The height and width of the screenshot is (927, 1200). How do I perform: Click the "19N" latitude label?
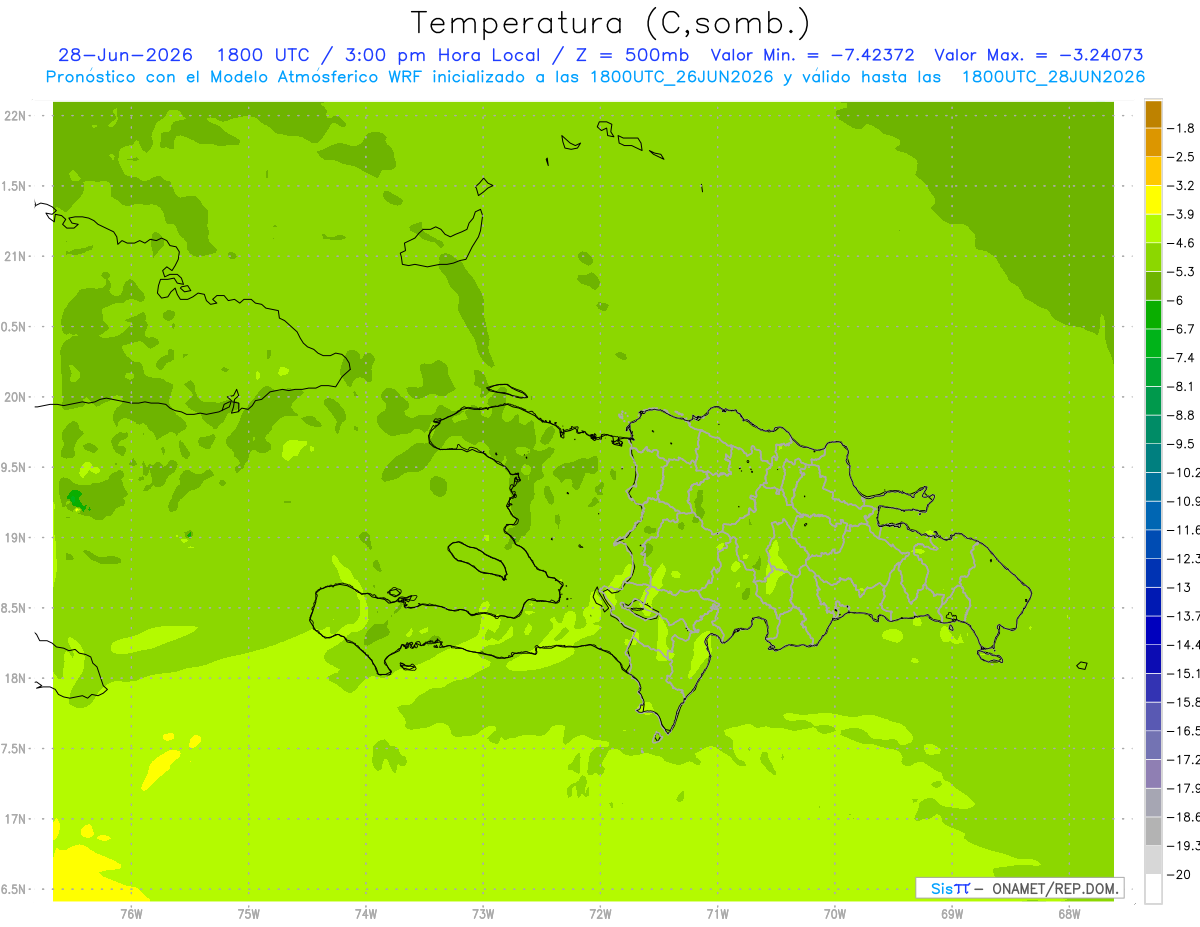(14, 538)
